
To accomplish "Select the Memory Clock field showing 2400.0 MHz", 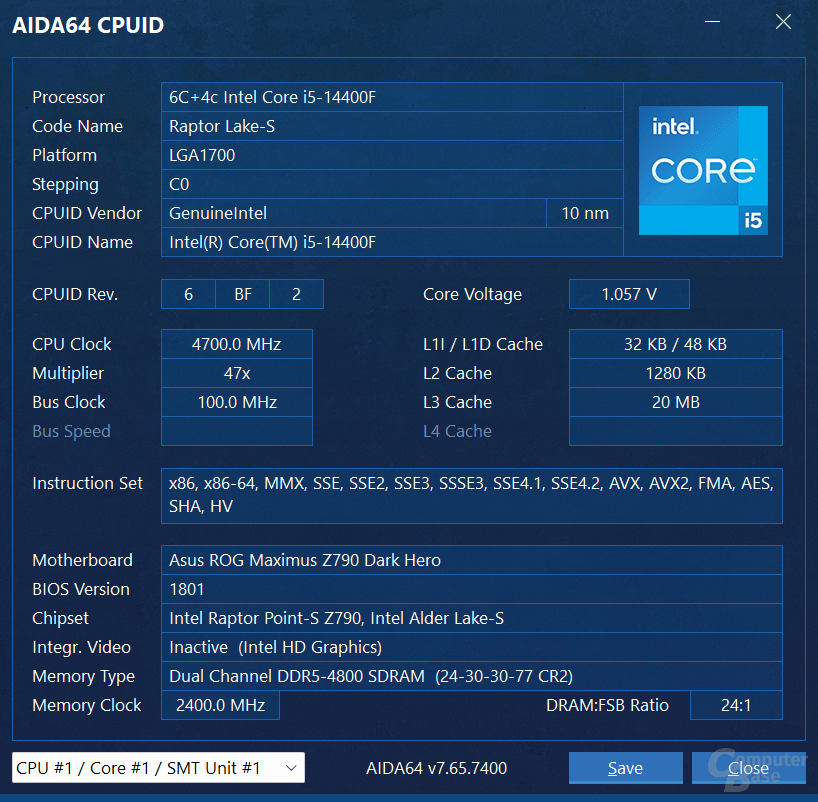I will [x=219, y=705].
